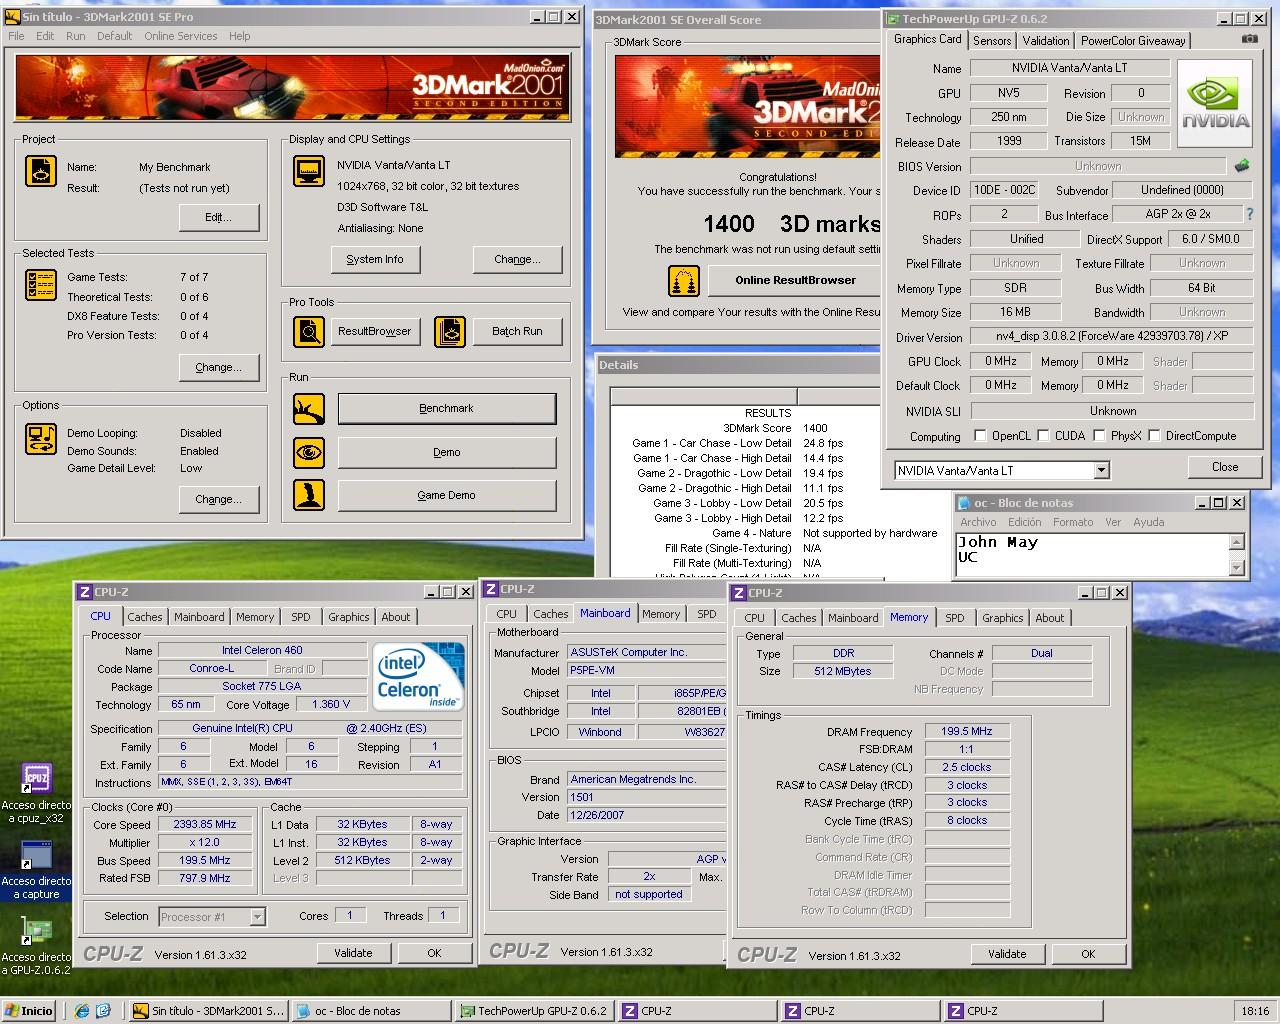Click the Close button in GPU-Z

[1225, 467]
